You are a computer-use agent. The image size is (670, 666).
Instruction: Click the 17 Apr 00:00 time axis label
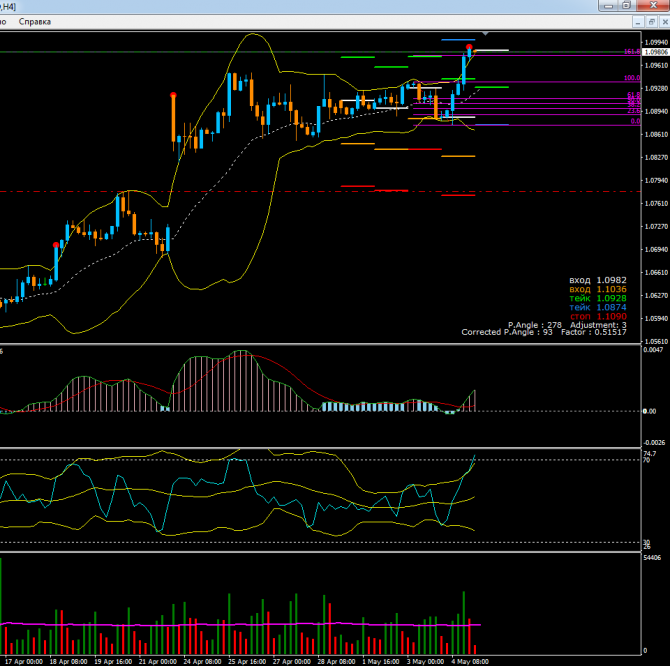click(x=24, y=661)
